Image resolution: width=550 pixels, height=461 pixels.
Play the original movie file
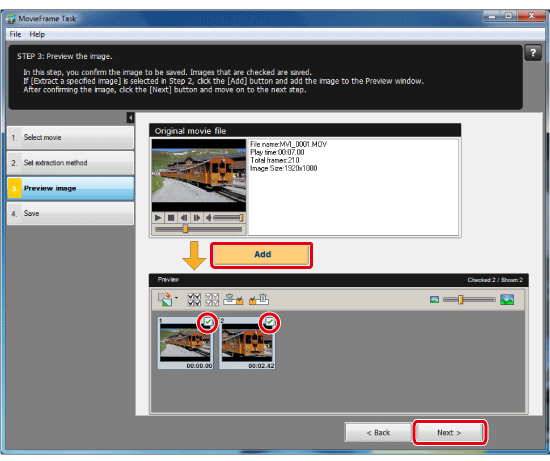(158, 218)
